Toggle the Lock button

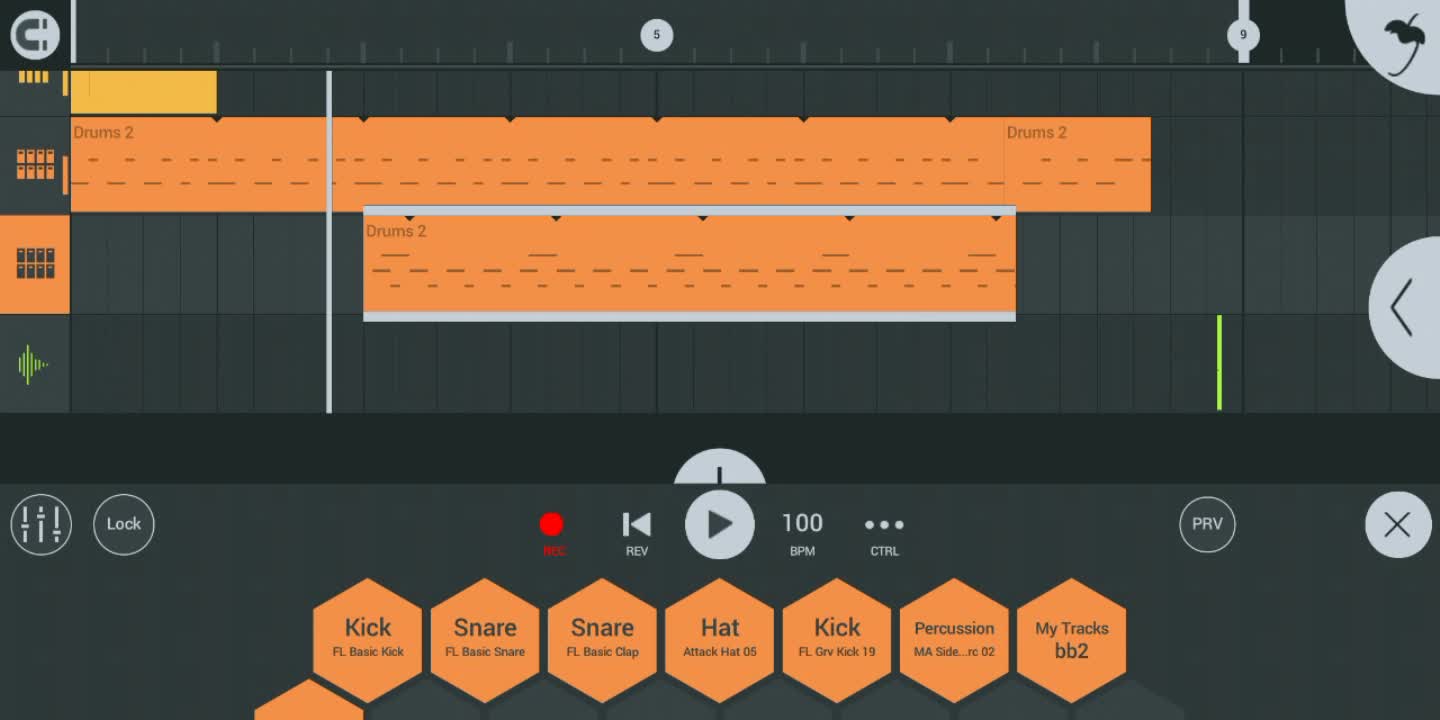pyautogui.click(x=124, y=524)
